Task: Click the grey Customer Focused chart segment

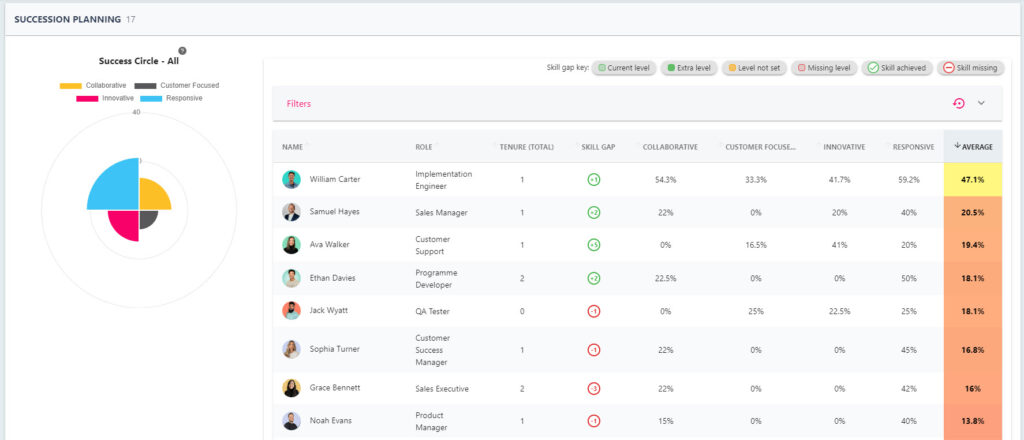Action: tap(146, 217)
